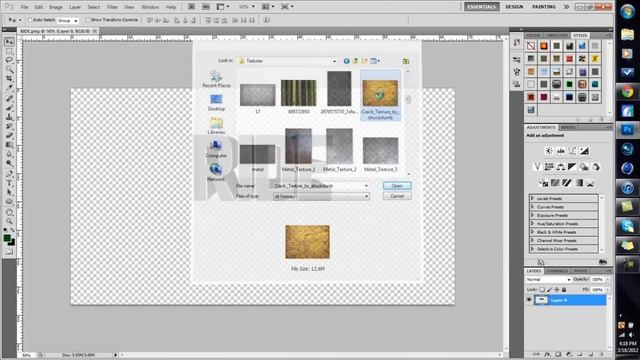Select the Move tool

9,42
